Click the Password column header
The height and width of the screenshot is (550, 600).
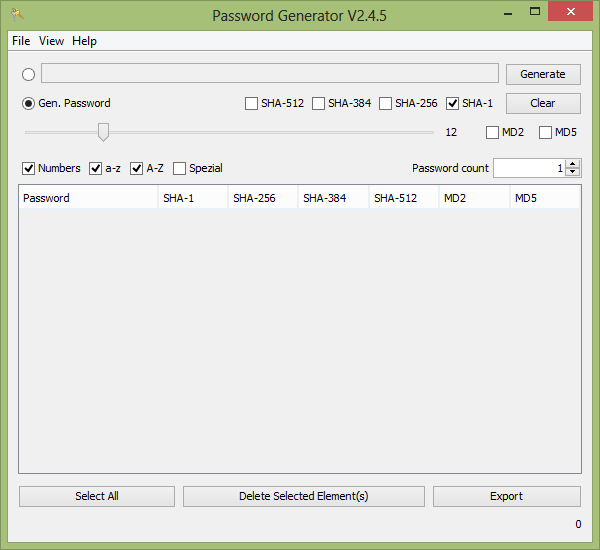click(88, 198)
